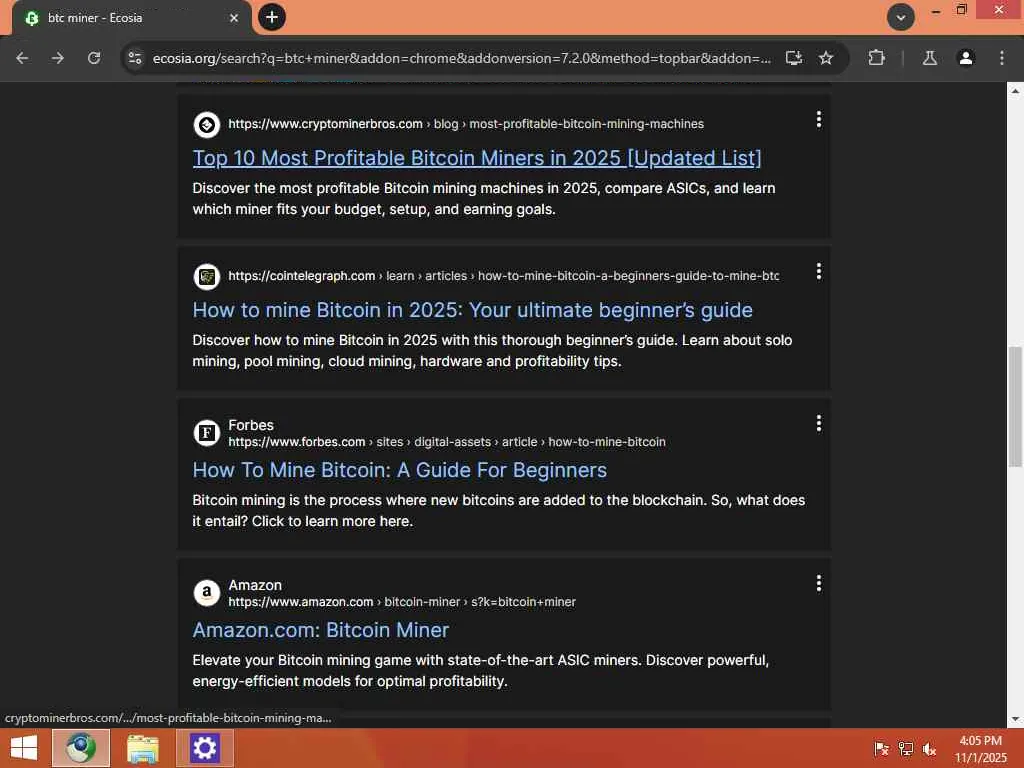Click the cointelegraph.com URL breadcrumb

click(x=504, y=276)
